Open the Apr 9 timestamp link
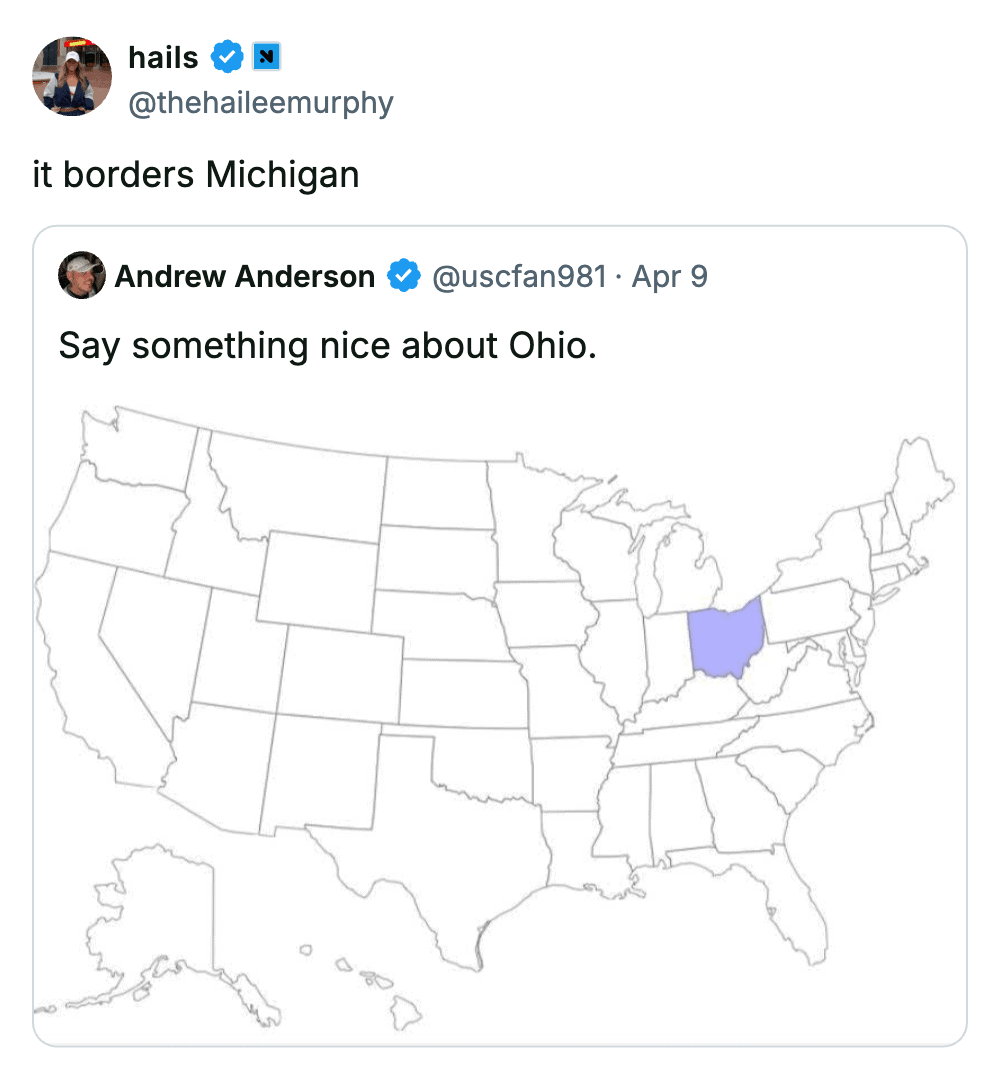This screenshot has width=1000, height=1078. pyautogui.click(x=670, y=276)
